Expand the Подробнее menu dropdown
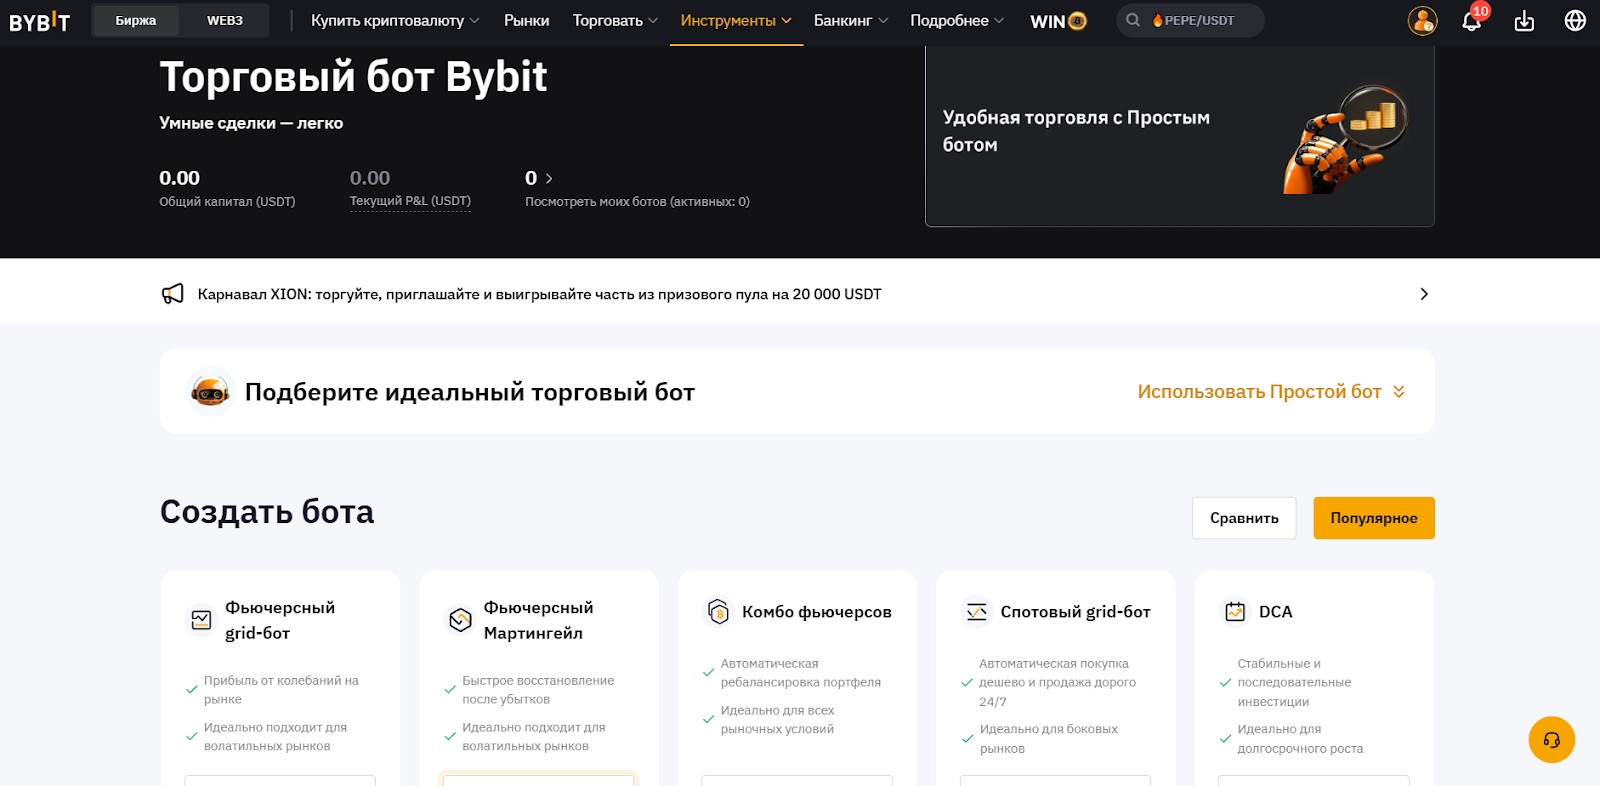The image size is (1600, 786). coord(957,20)
